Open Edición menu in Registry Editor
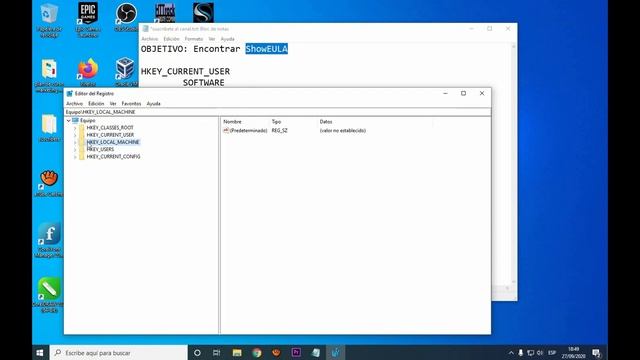 click(x=96, y=104)
